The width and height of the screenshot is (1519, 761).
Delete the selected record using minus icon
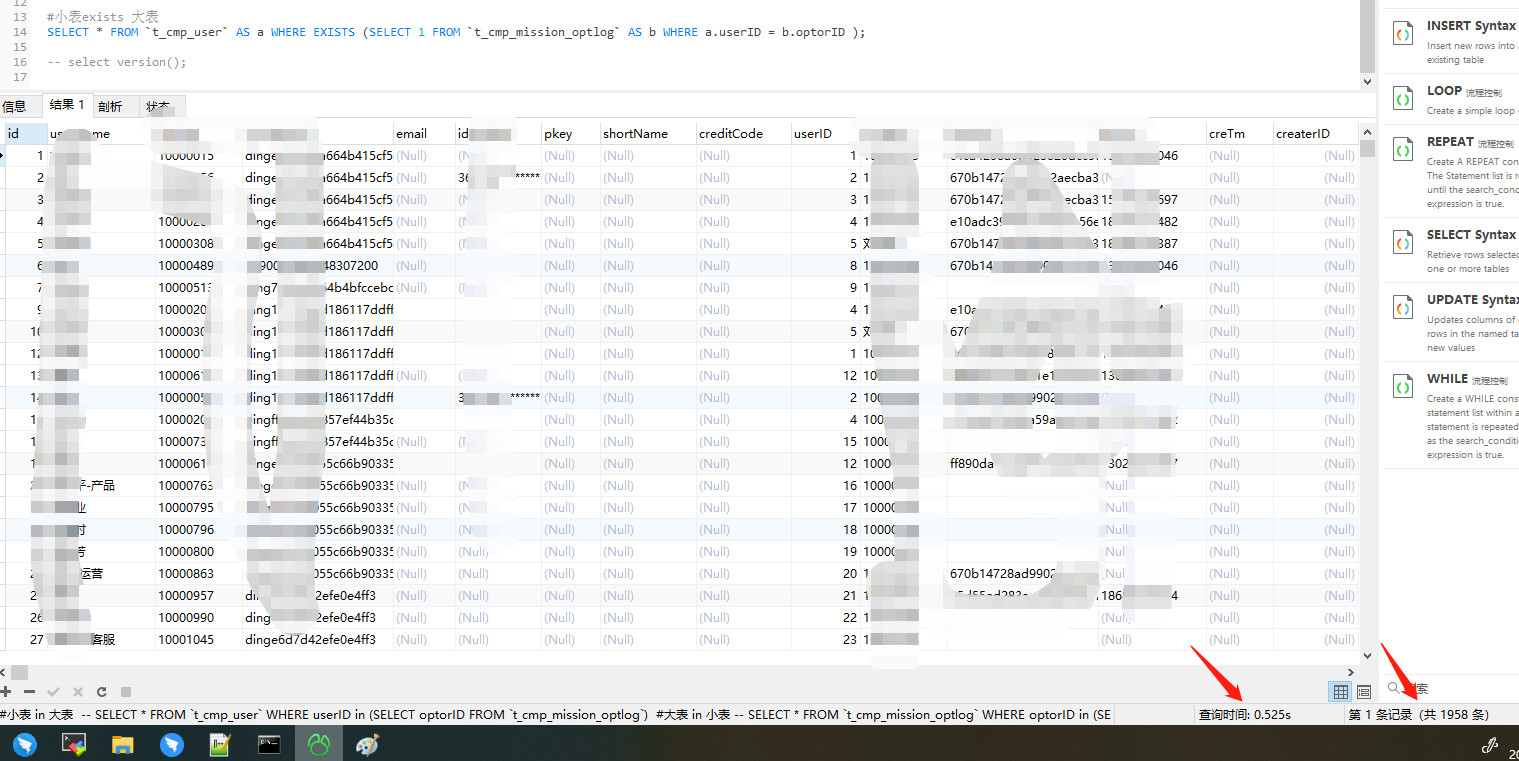pos(29,691)
